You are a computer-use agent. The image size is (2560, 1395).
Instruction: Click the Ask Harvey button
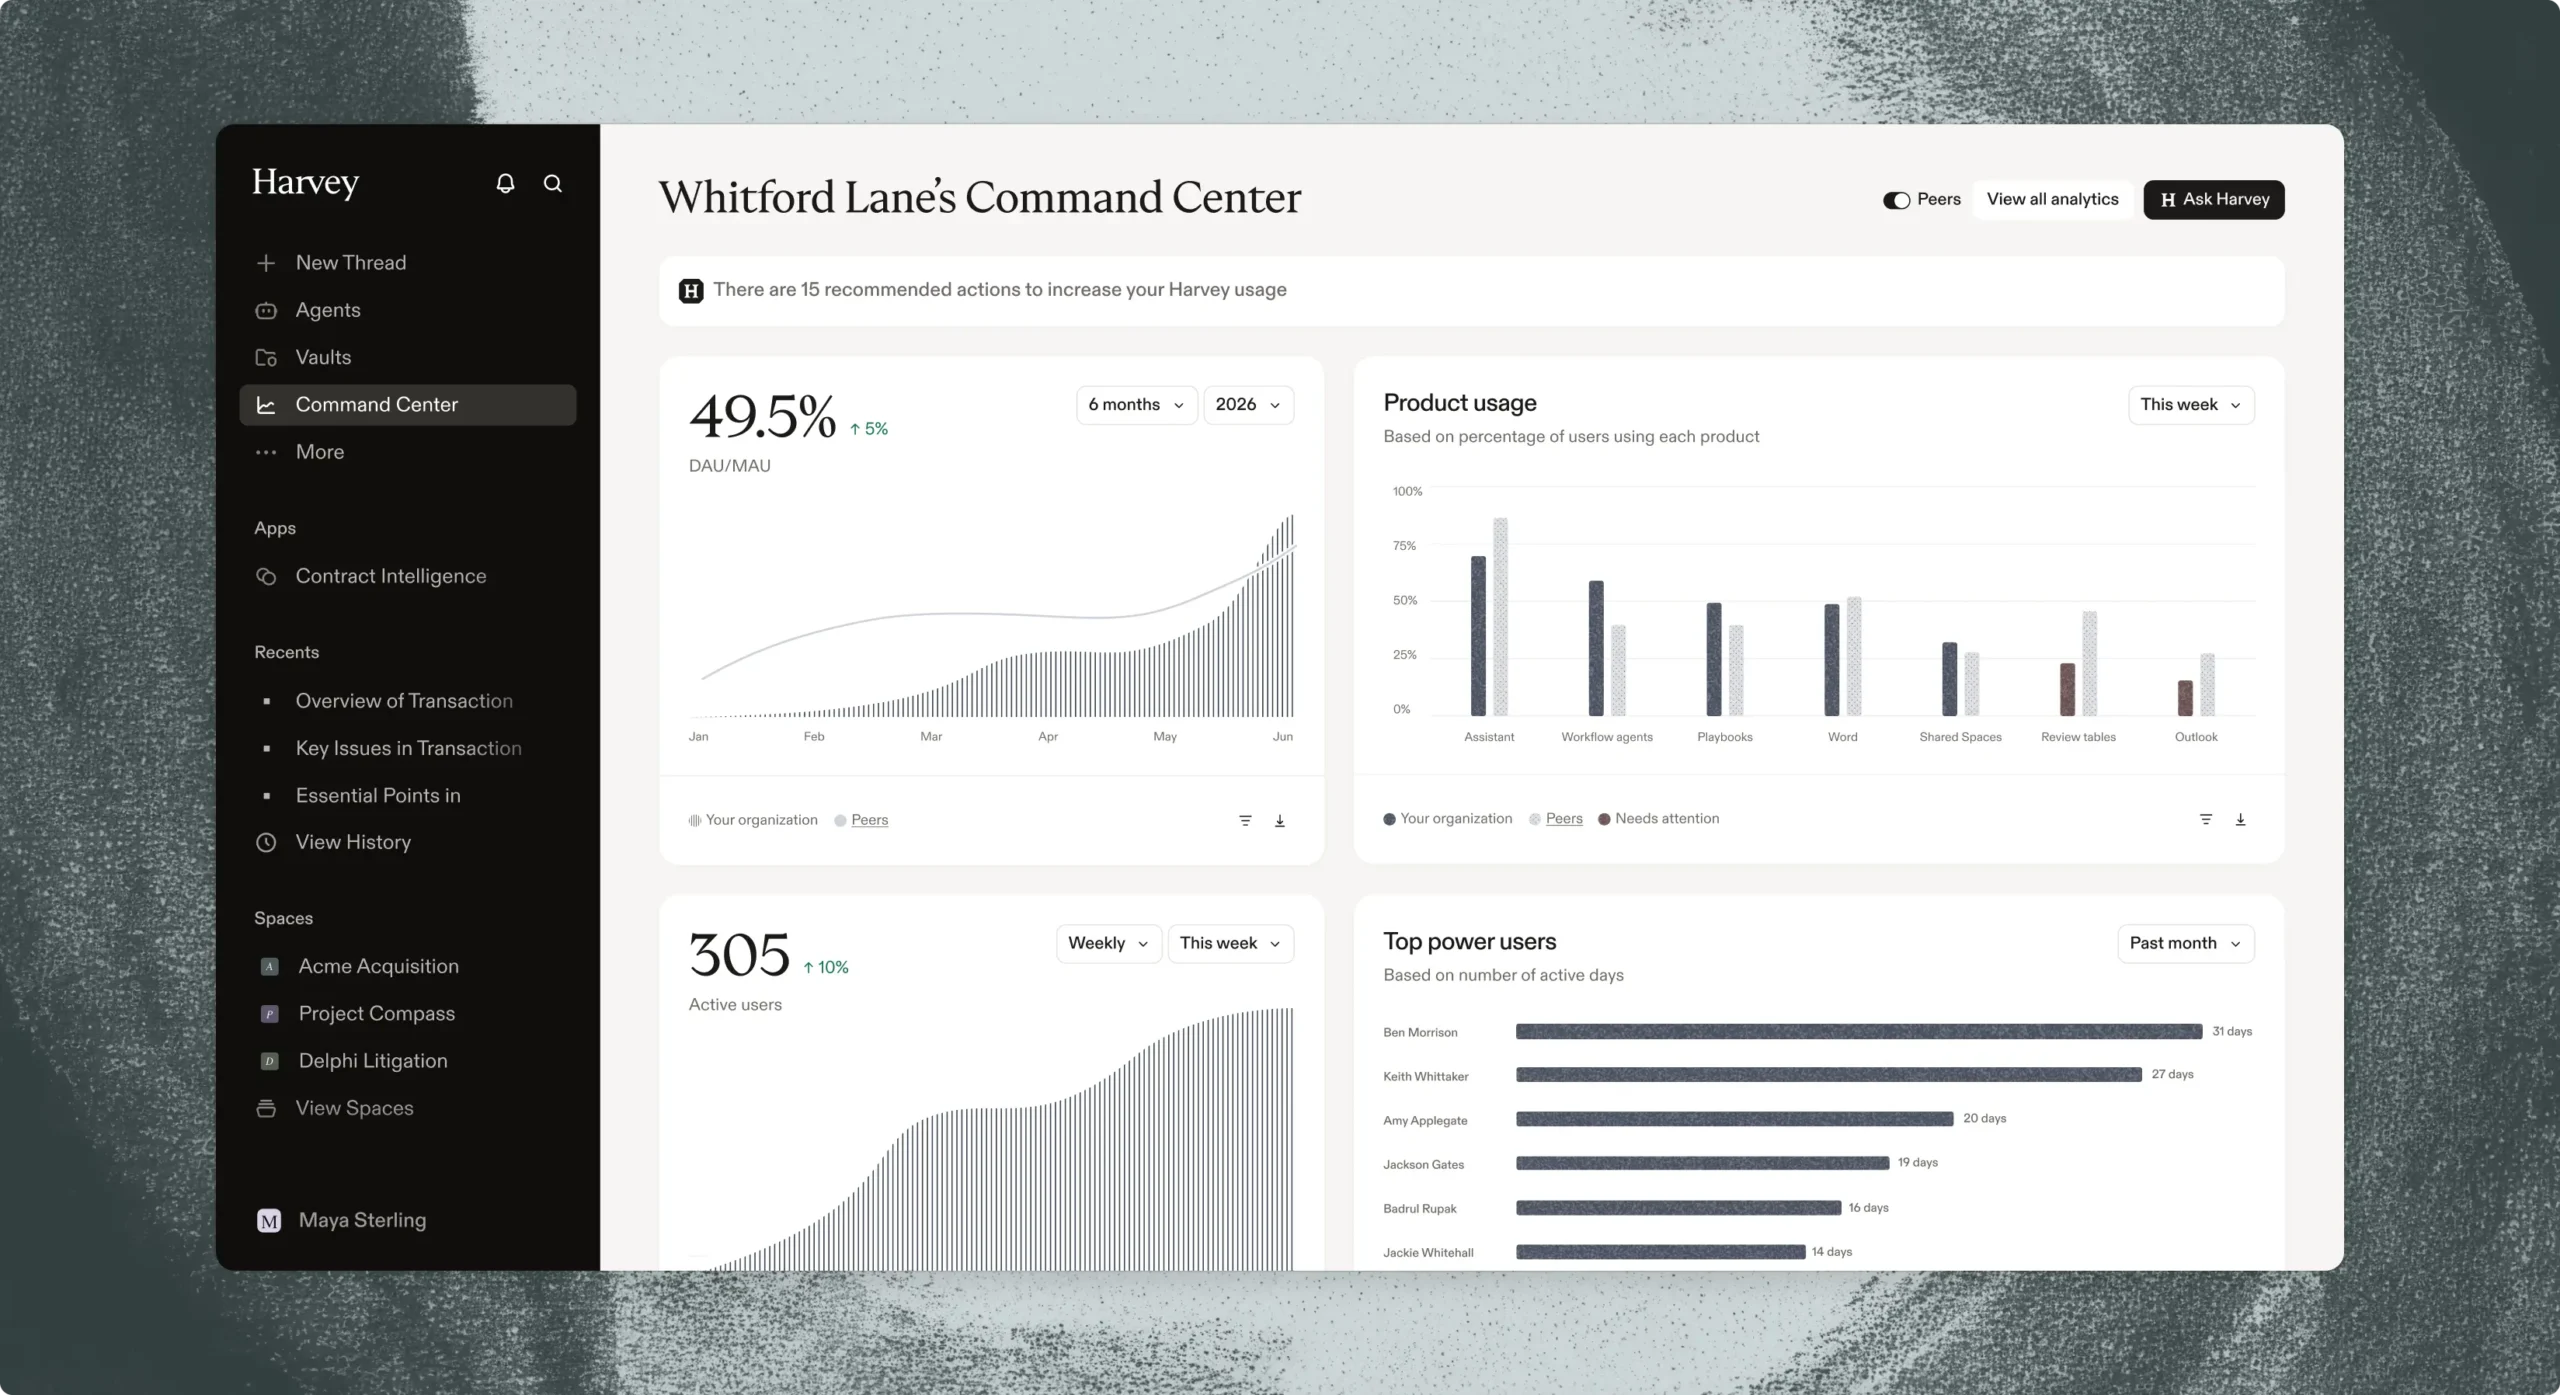tap(2214, 199)
